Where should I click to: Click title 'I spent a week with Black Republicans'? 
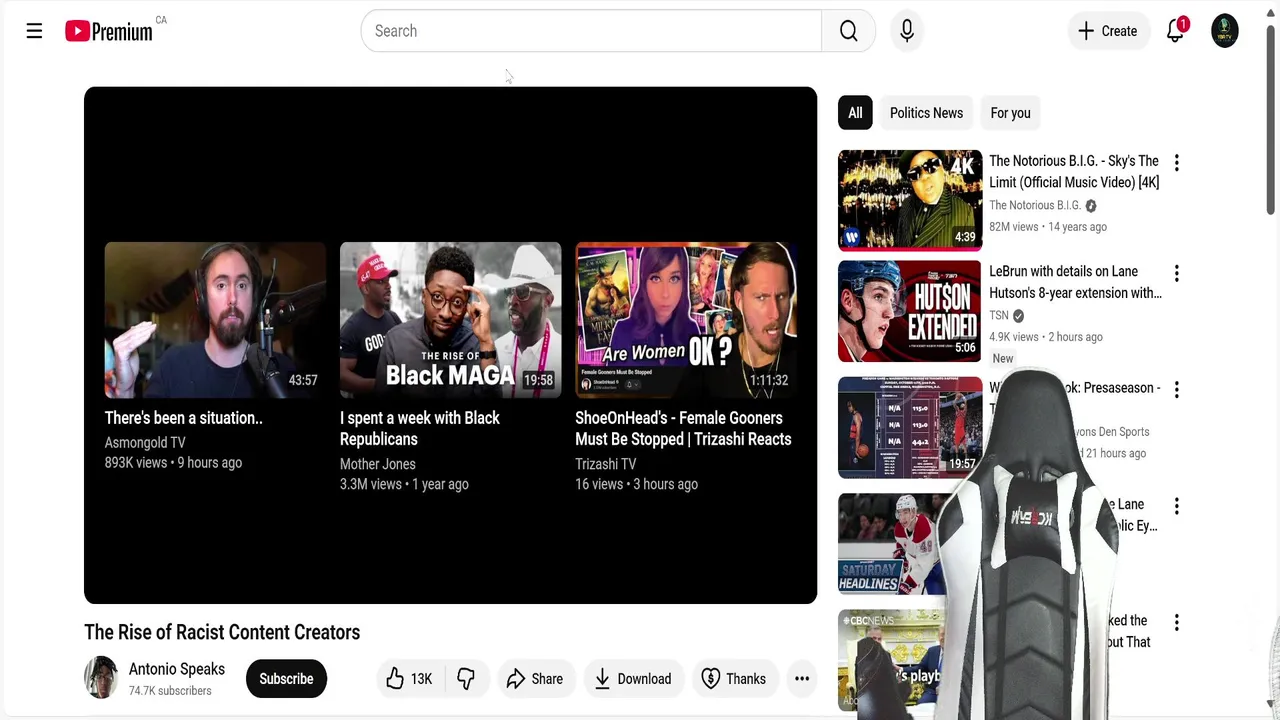click(420, 428)
